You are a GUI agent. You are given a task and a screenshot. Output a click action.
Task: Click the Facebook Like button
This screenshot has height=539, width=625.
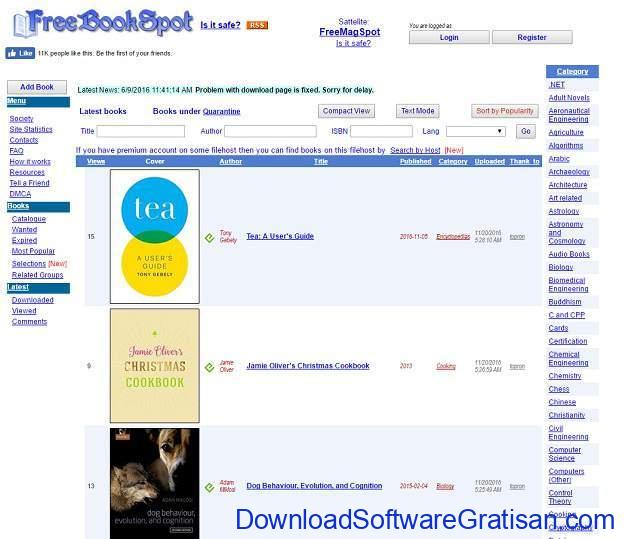tap(20, 53)
